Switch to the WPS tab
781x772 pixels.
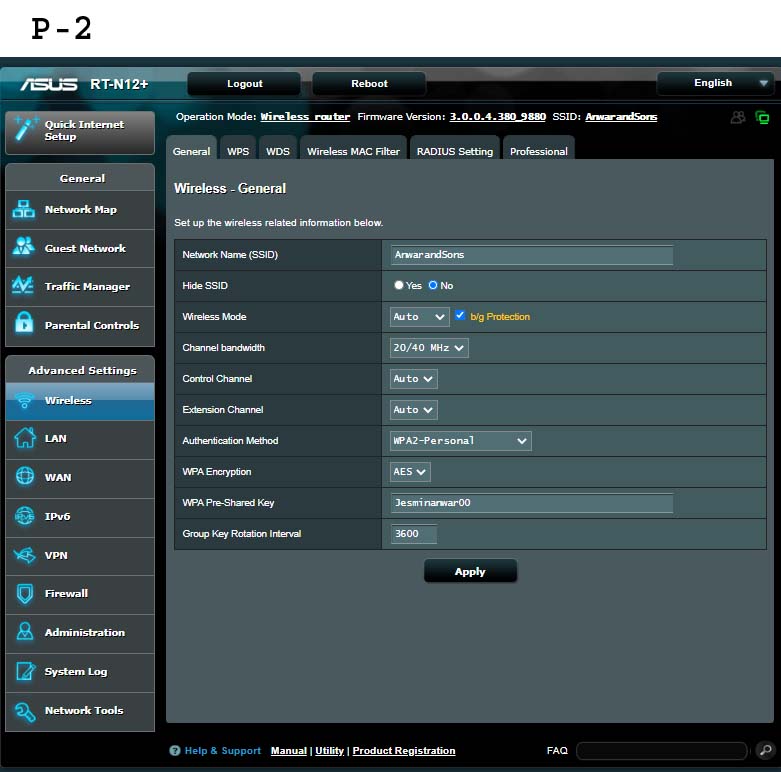(238, 151)
